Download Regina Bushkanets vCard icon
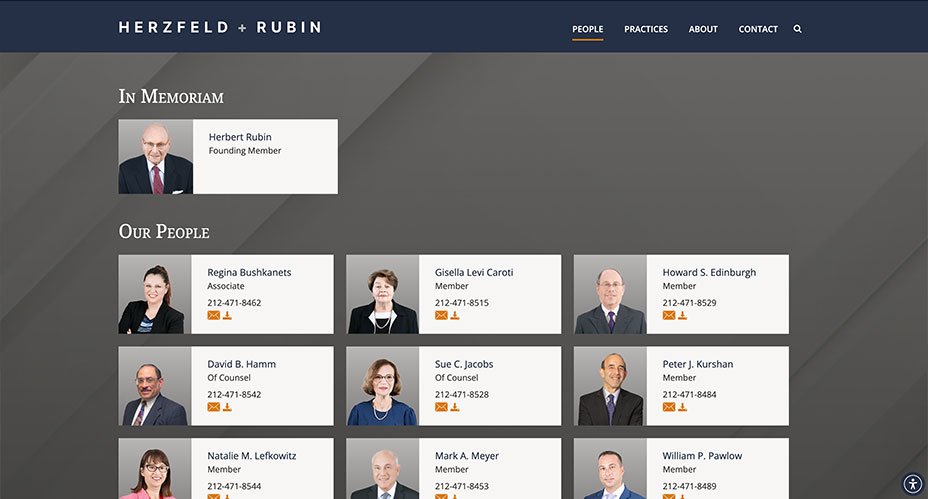 click(x=227, y=316)
